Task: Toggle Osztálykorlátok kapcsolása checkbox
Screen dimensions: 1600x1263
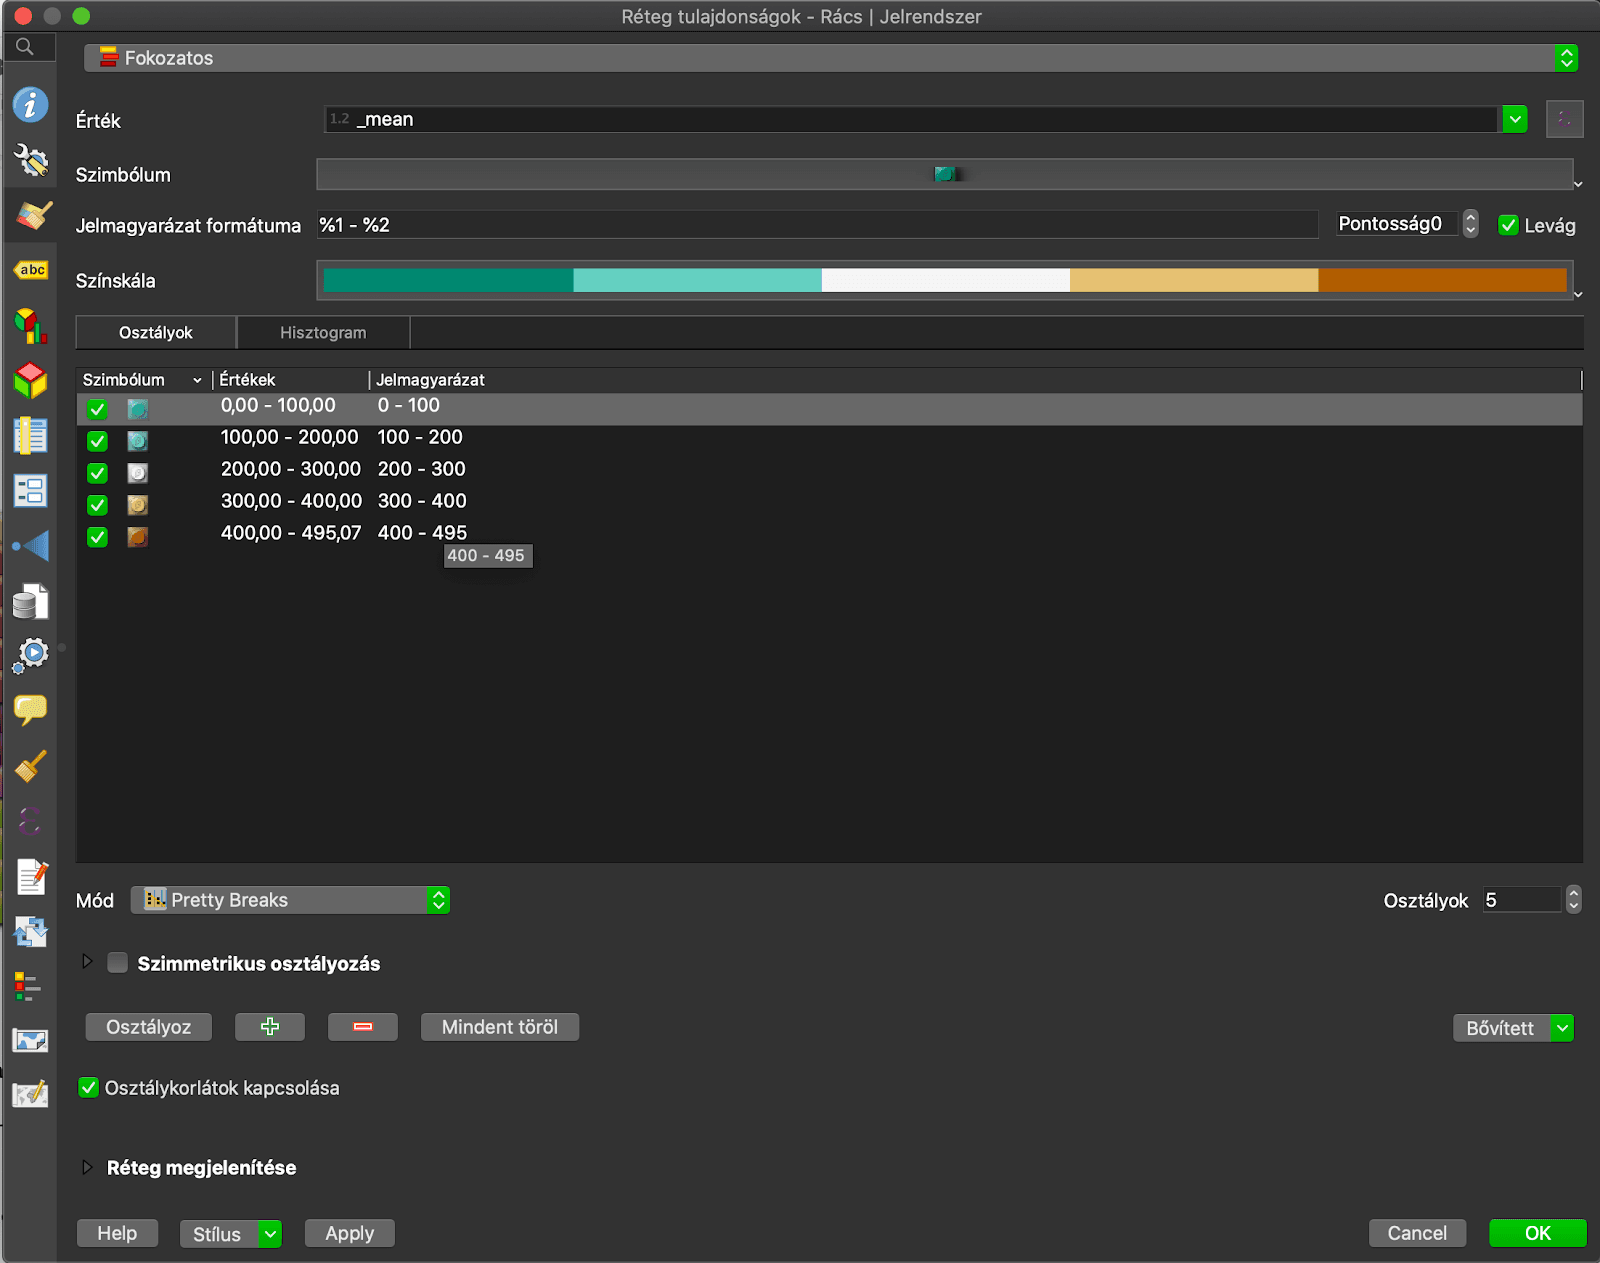Action: 89,1088
